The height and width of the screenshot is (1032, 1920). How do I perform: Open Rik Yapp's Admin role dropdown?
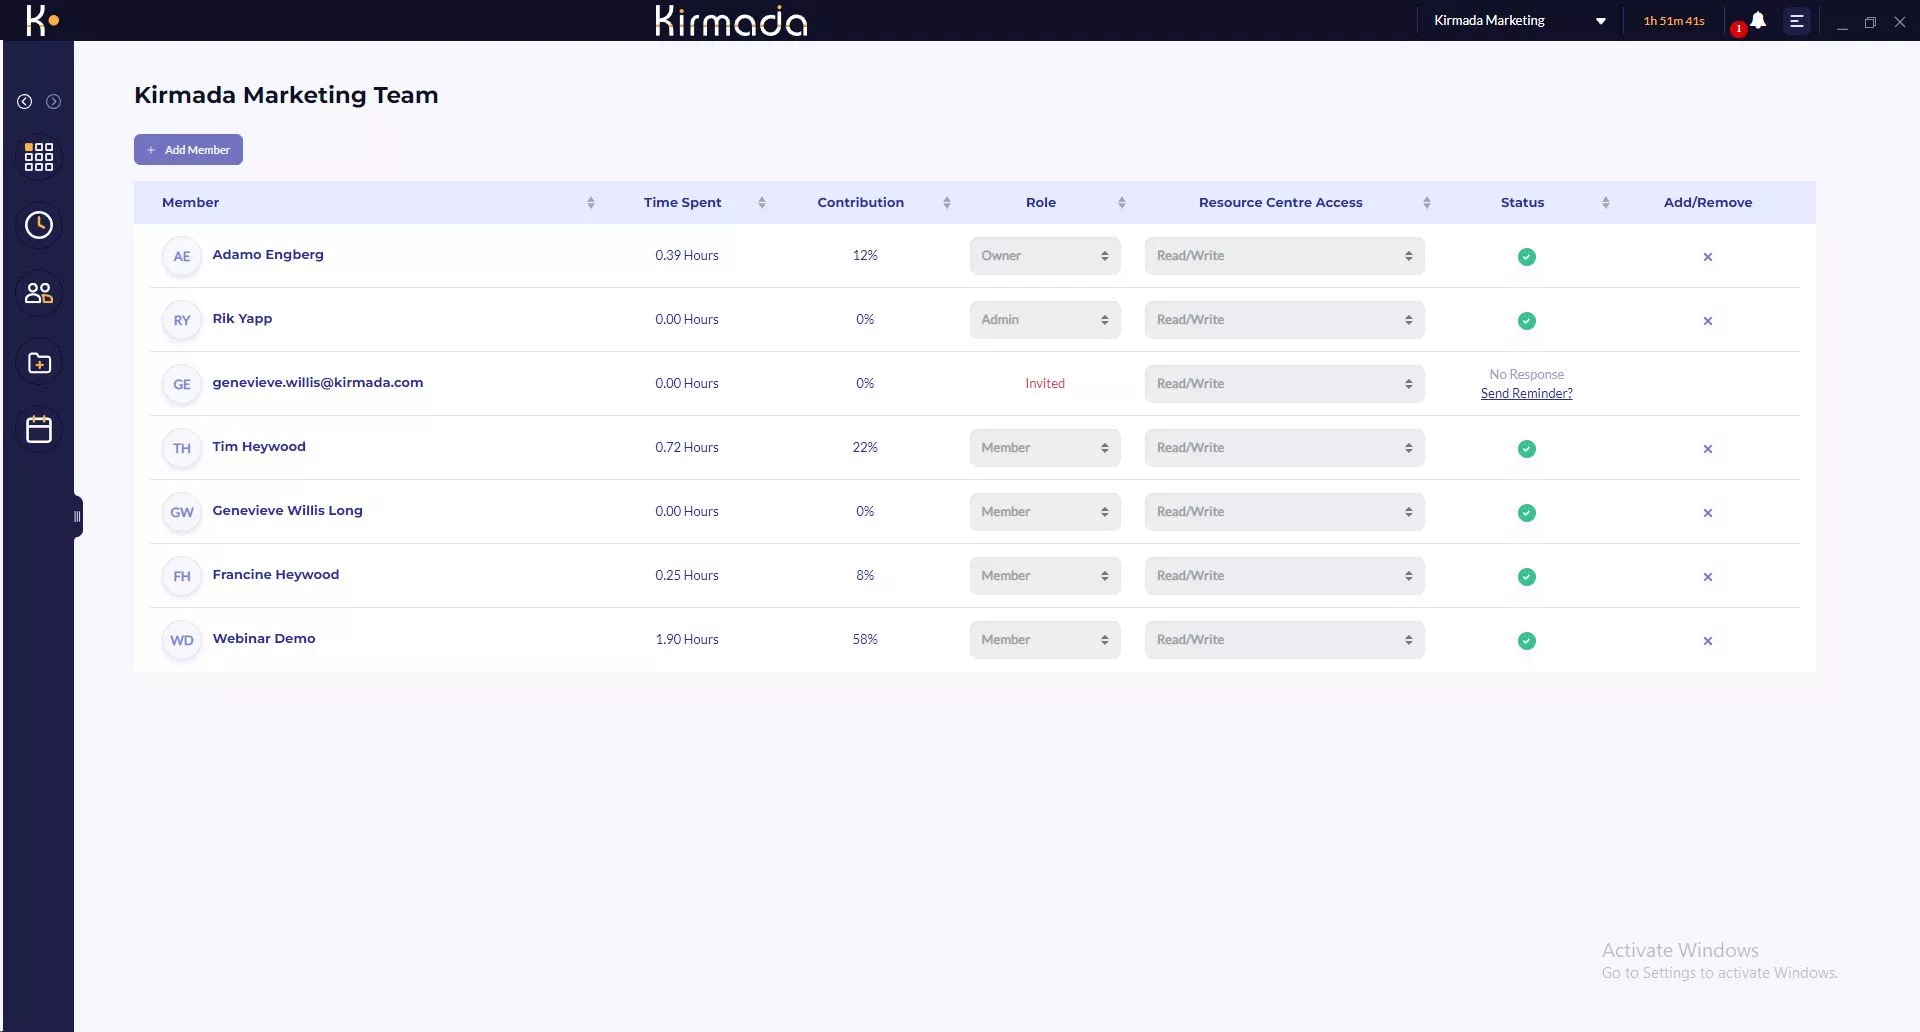click(1044, 320)
